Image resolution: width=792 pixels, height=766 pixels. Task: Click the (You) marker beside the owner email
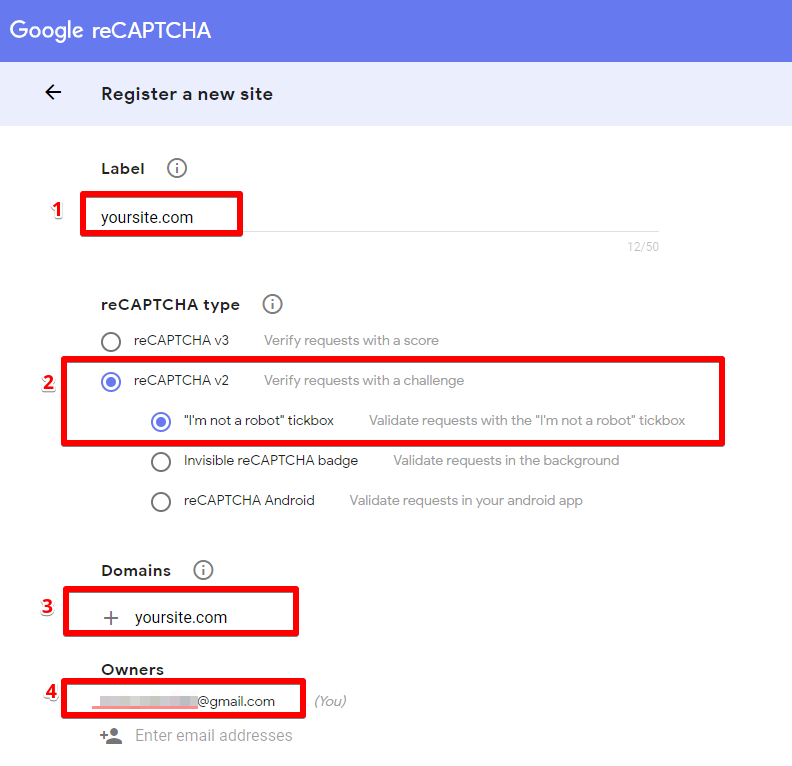330,701
